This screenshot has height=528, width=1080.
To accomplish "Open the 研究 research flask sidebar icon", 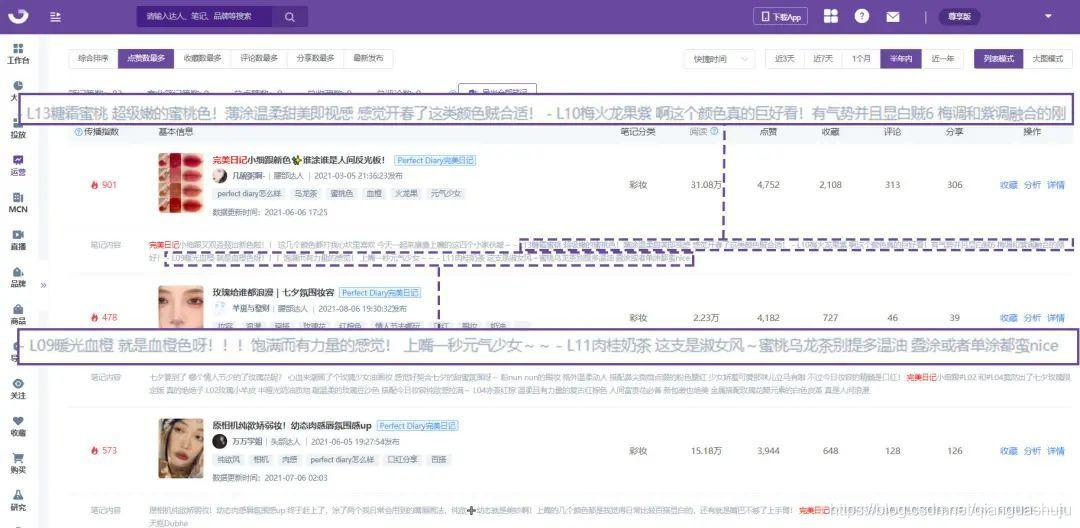I will point(18,500).
